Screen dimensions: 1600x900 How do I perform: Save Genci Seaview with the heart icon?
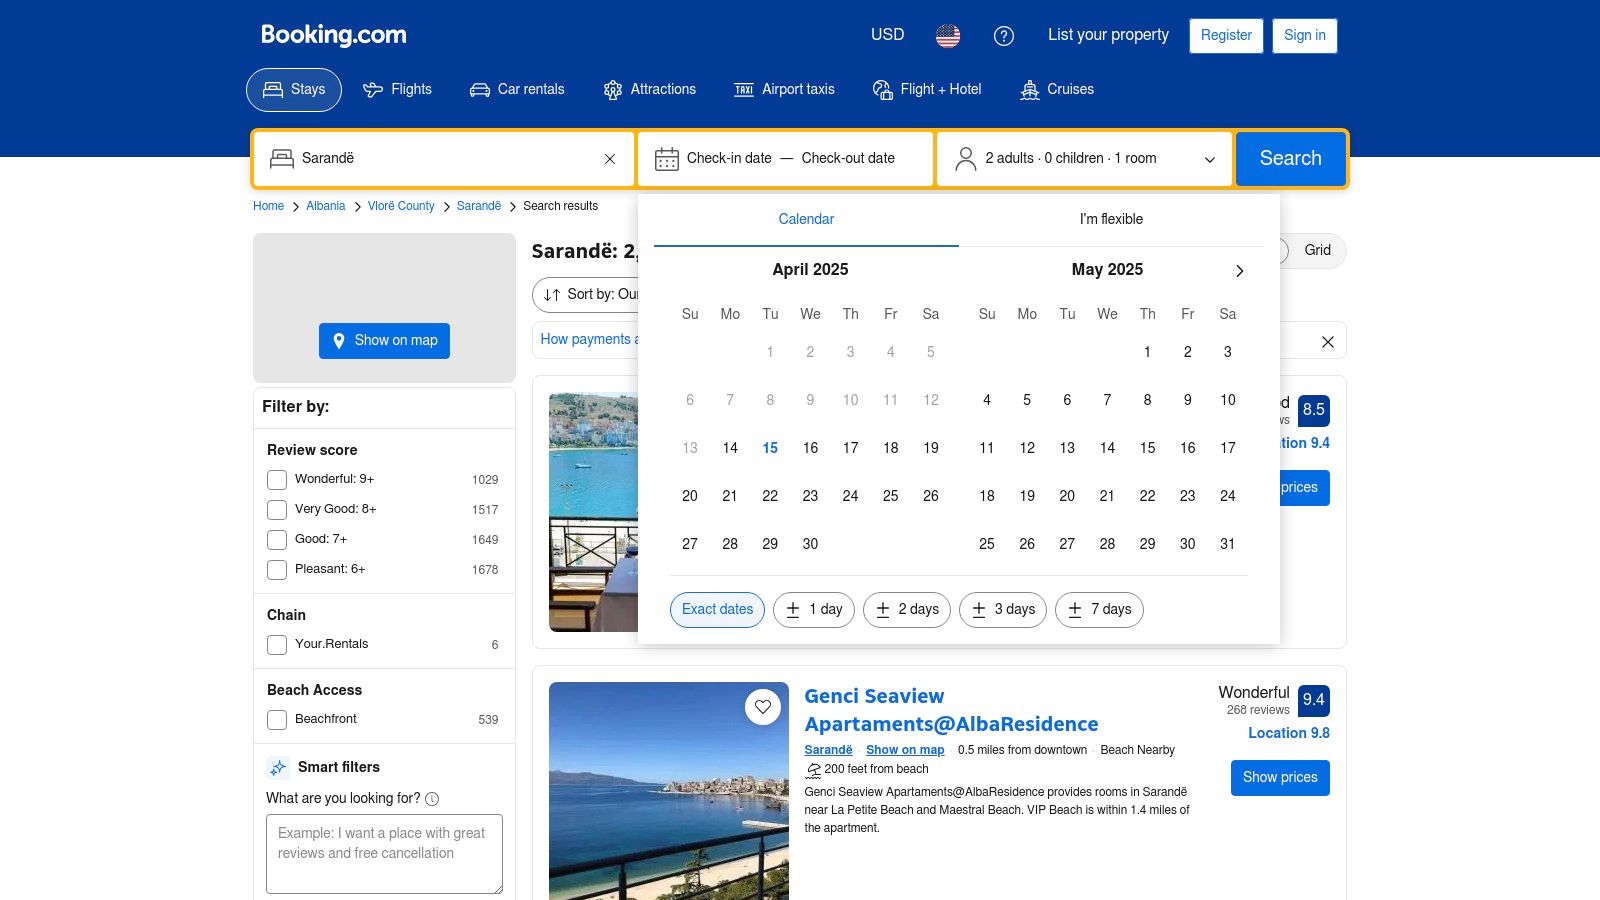[763, 707]
